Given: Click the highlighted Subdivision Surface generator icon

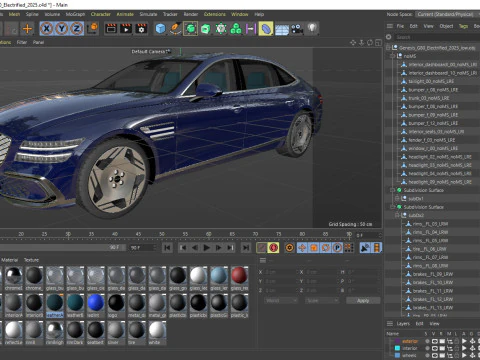Looking at the screenshot, I should (x=190, y=29).
